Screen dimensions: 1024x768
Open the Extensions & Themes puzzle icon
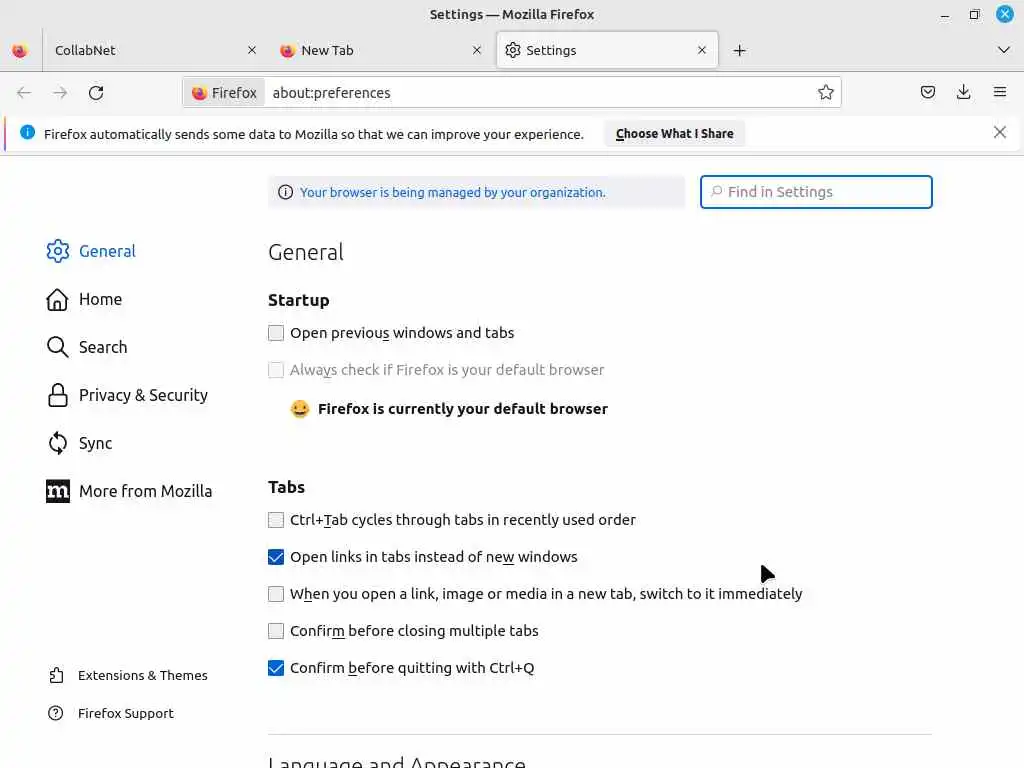click(x=57, y=676)
